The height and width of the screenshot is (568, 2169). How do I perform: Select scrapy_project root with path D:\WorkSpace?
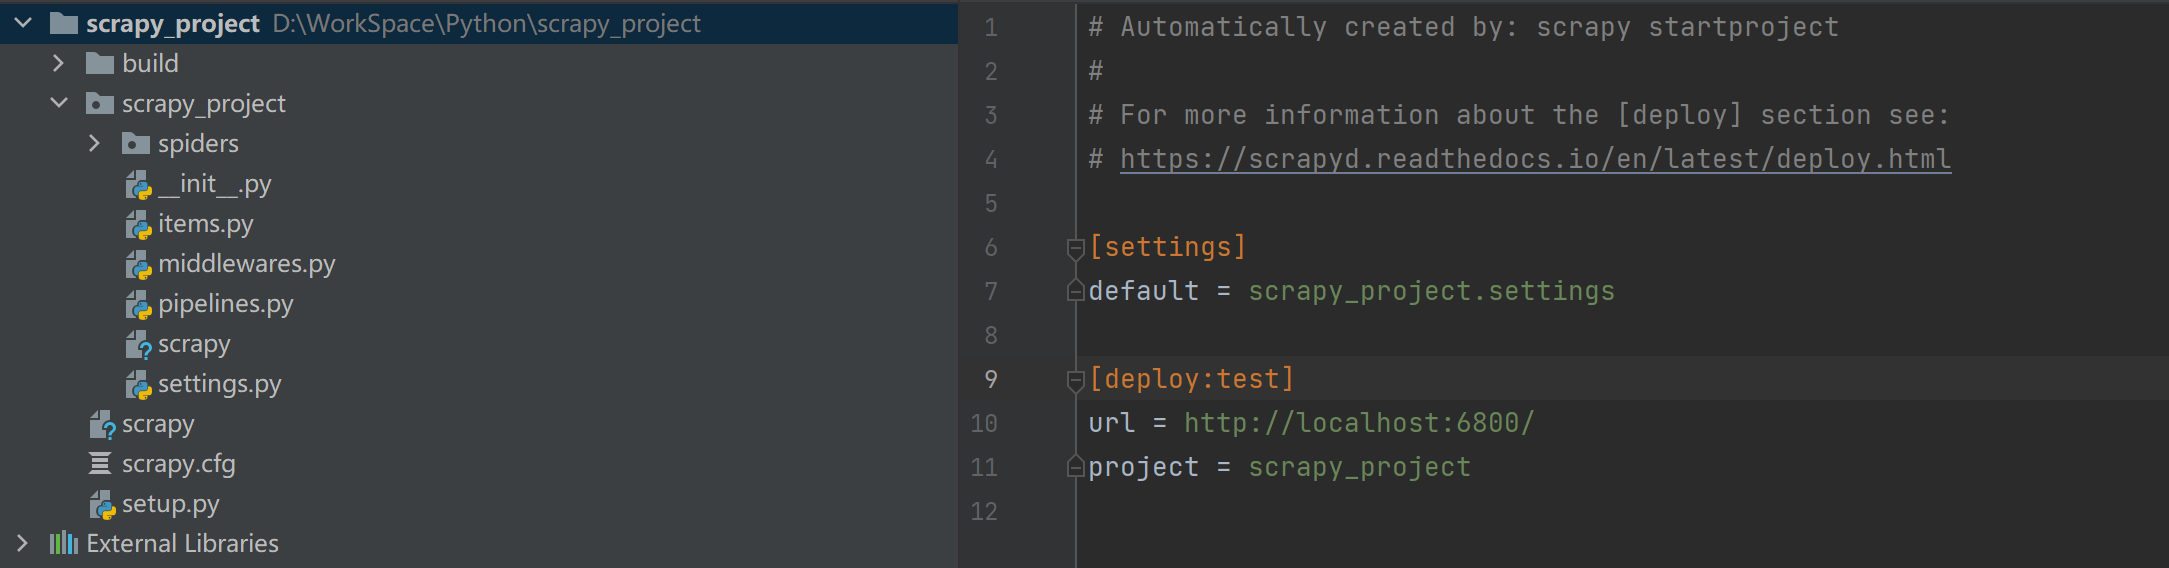point(479,23)
